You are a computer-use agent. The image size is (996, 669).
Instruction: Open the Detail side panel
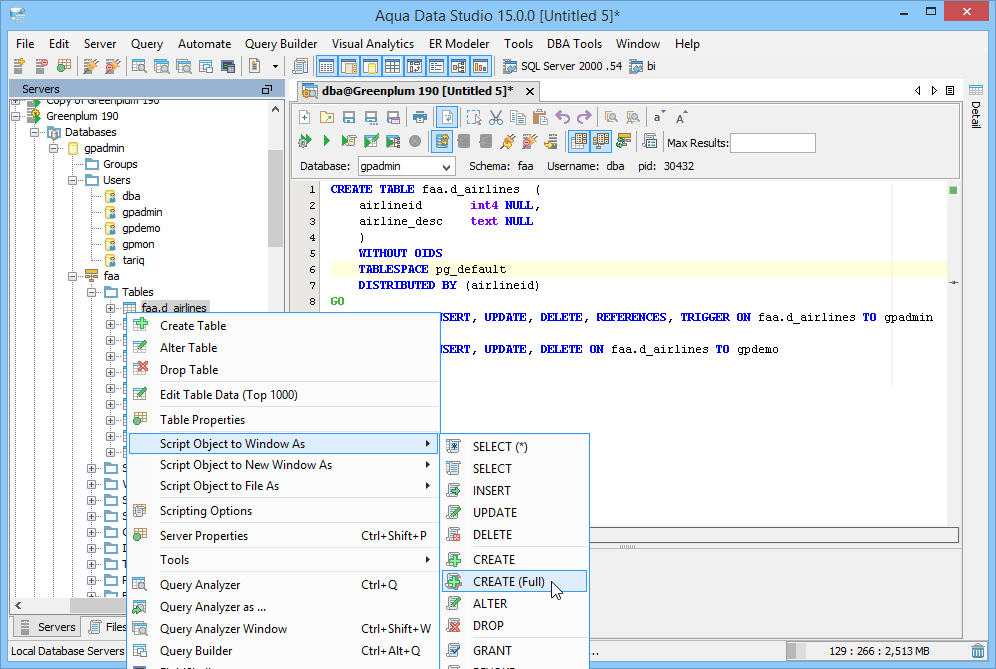coord(976,105)
